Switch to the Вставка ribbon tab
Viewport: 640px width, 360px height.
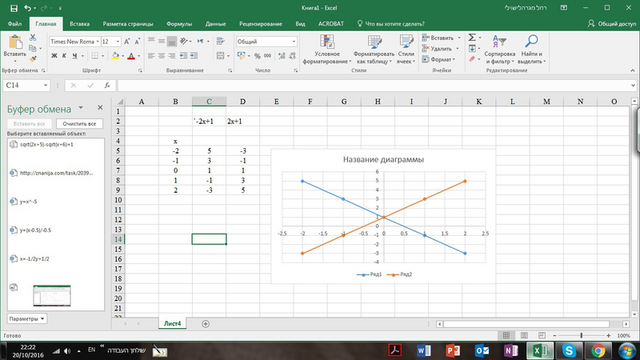click(x=80, y=24)
